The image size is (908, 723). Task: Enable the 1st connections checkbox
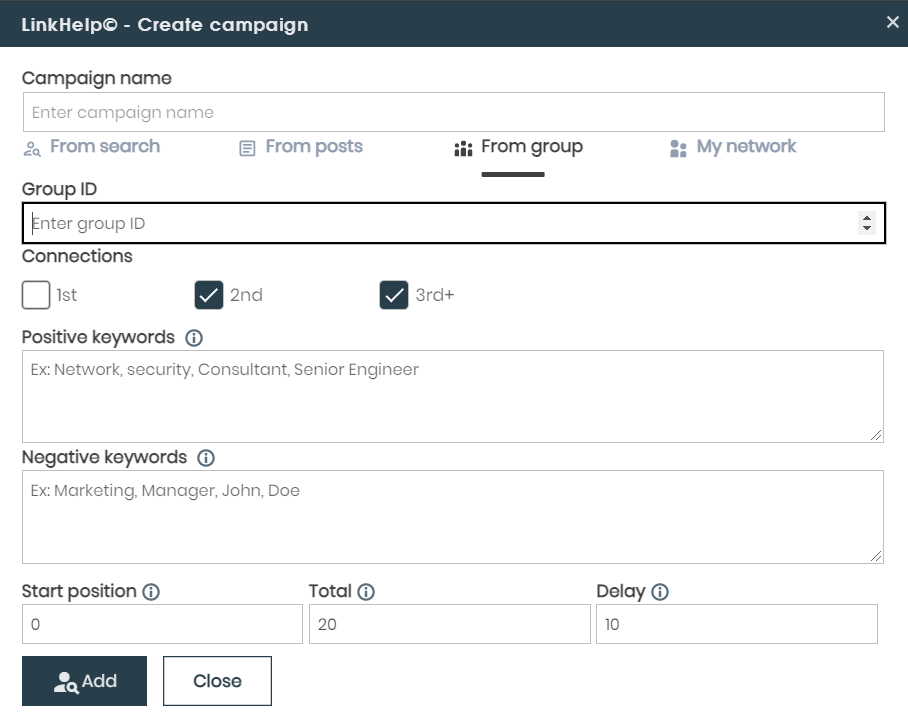pyautogui.click(x=36, y=295)
